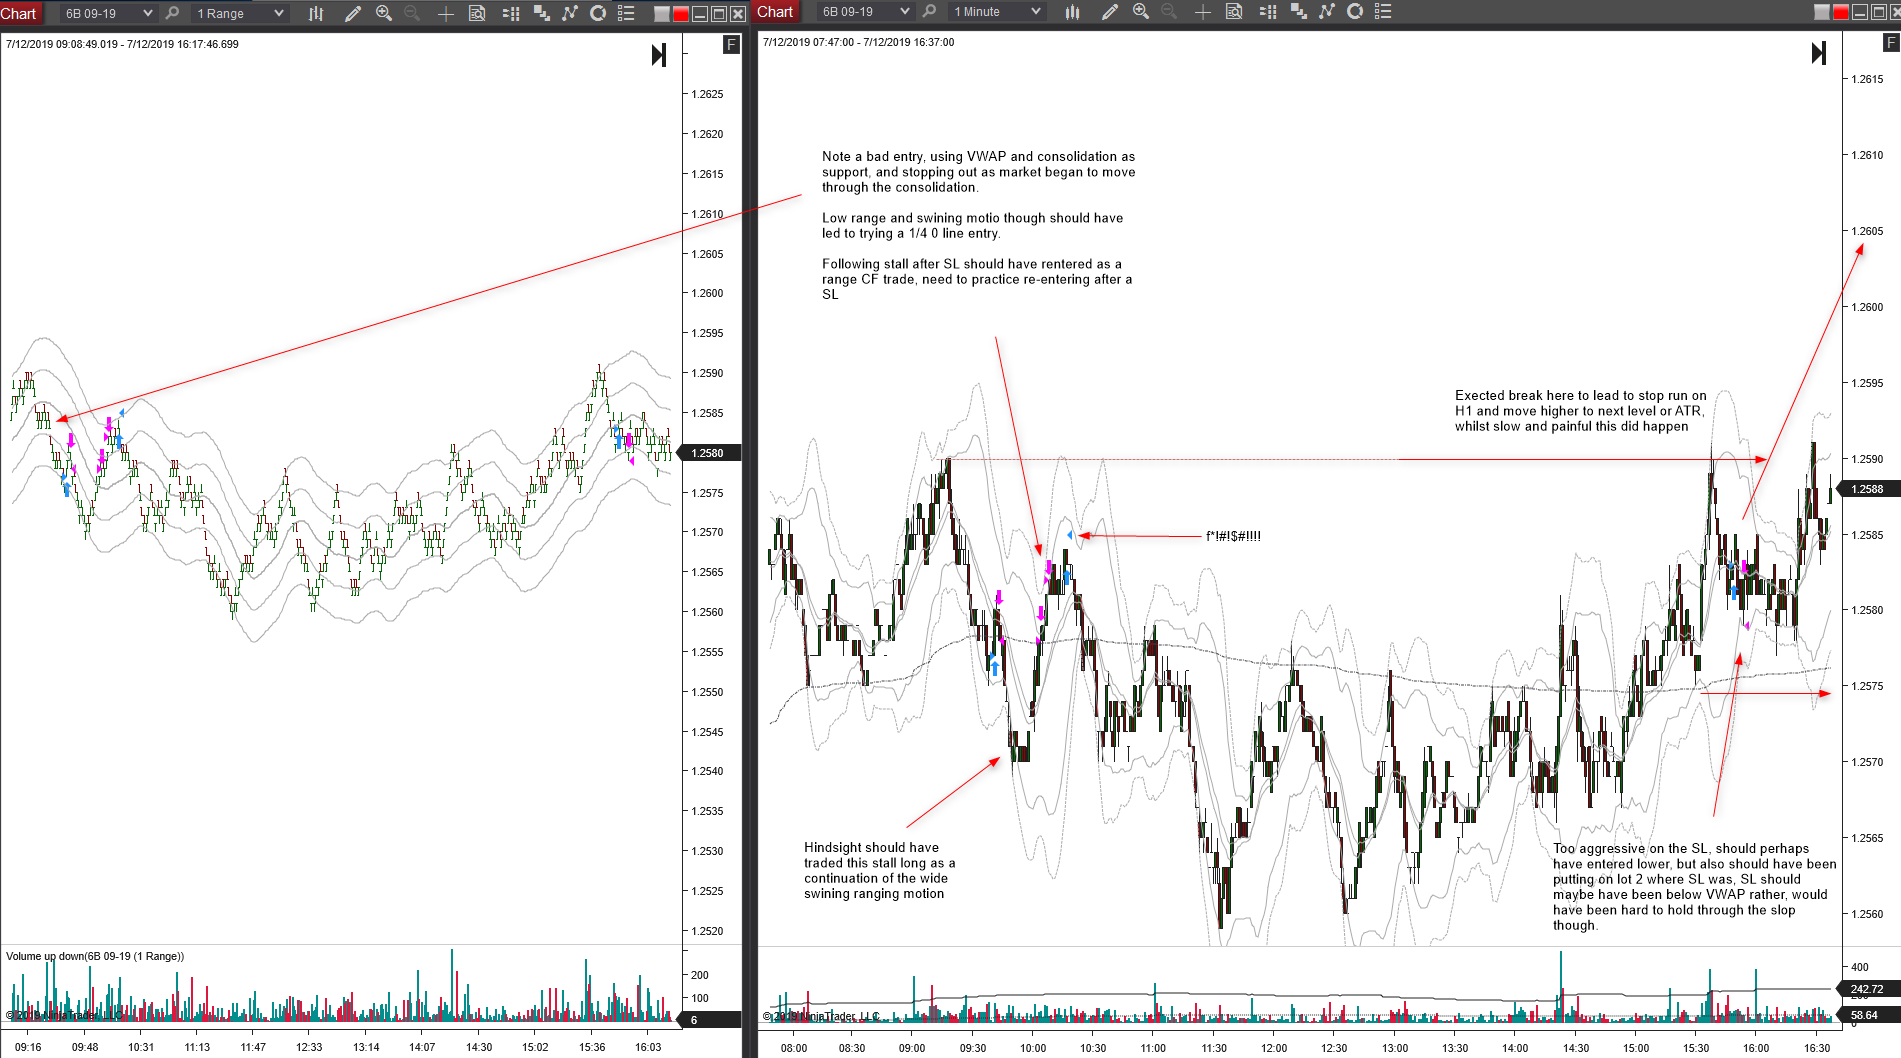Toggle red link button in right chart
Viewport: 1901px width, 1058px height.
(x=1841, y=12)
